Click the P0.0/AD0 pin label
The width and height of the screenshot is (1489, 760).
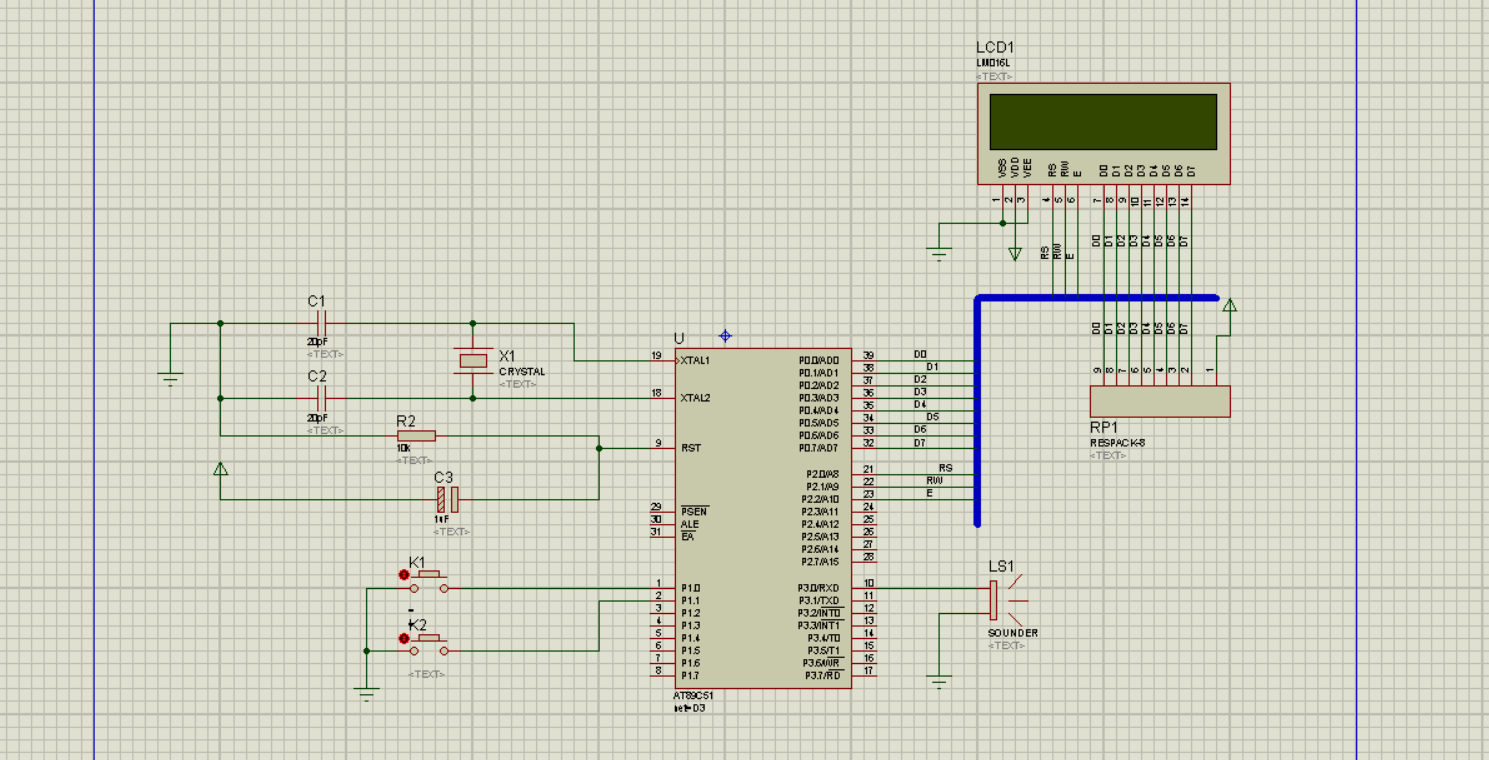click(819, 360)
